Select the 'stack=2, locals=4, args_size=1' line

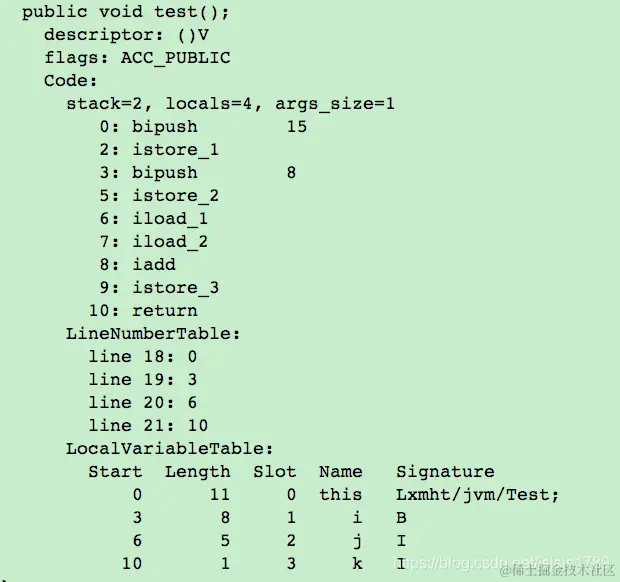230,104
